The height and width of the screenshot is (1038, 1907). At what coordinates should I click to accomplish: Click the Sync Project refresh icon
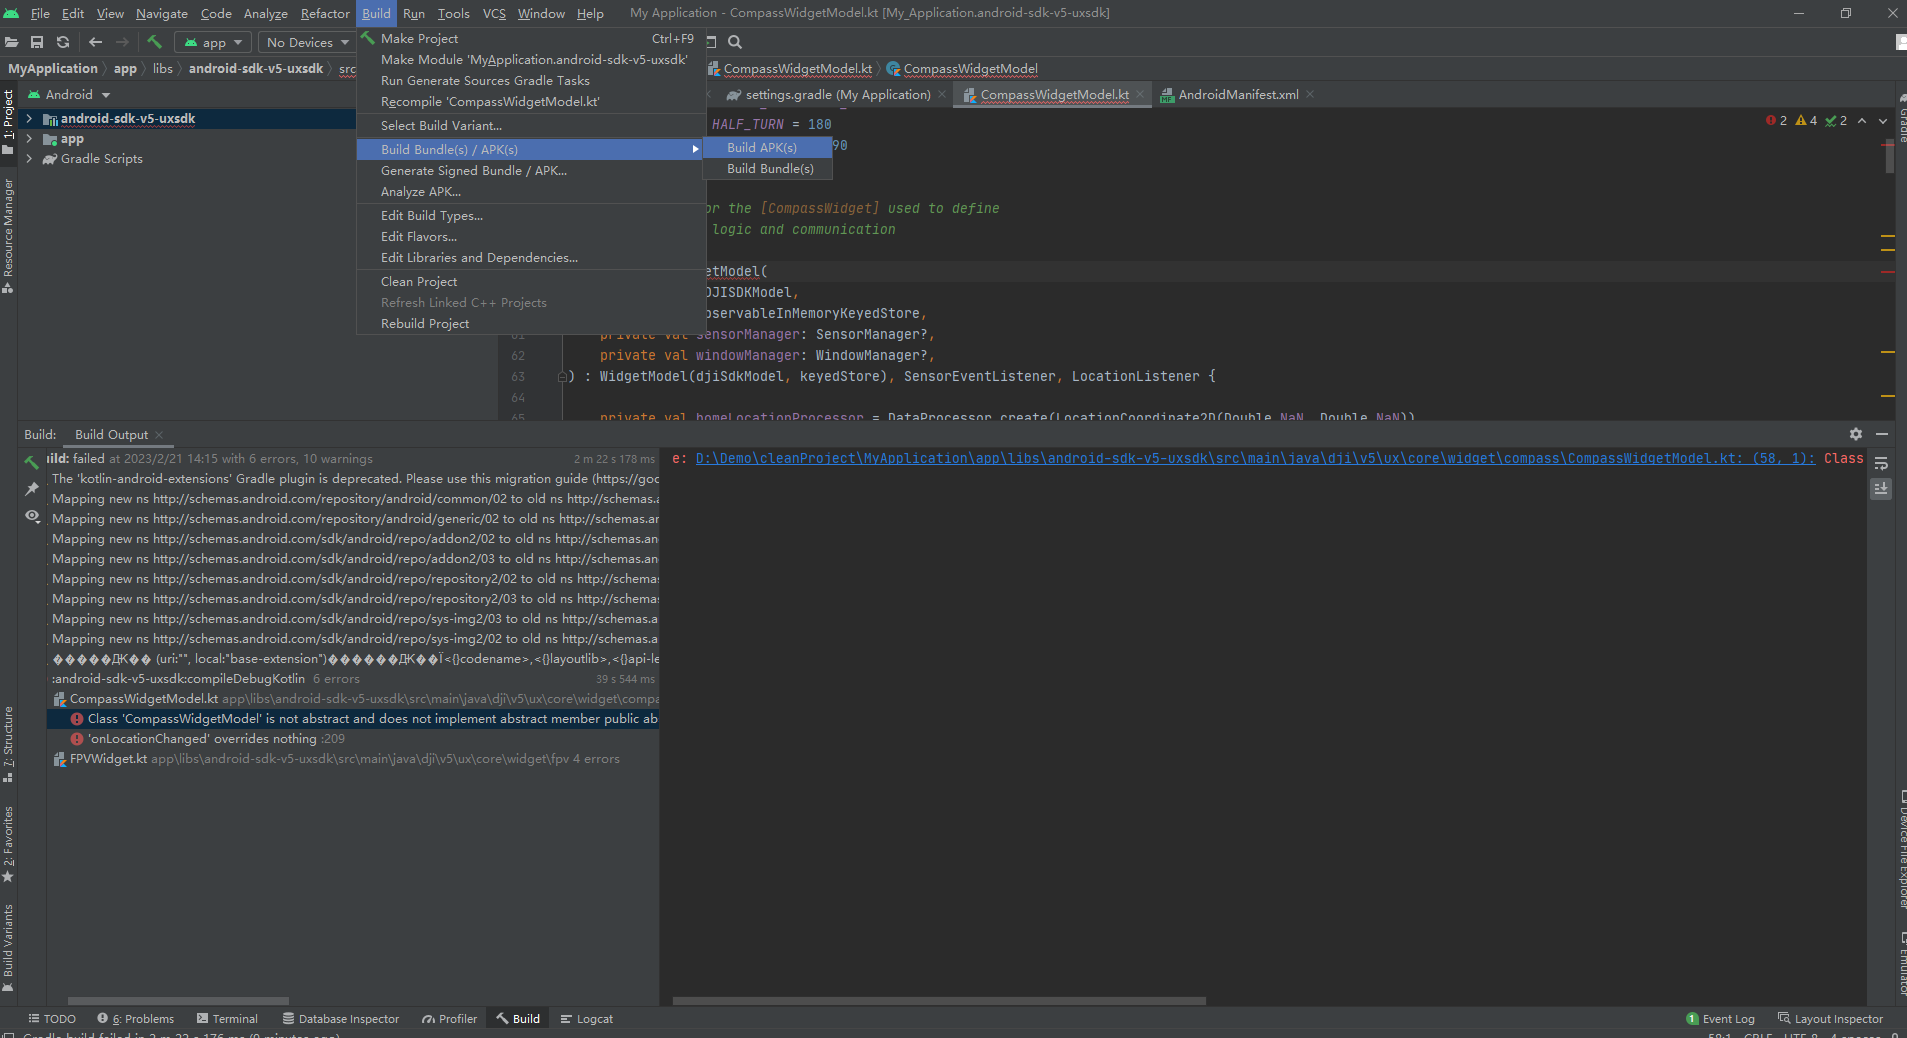click(62, 42)
